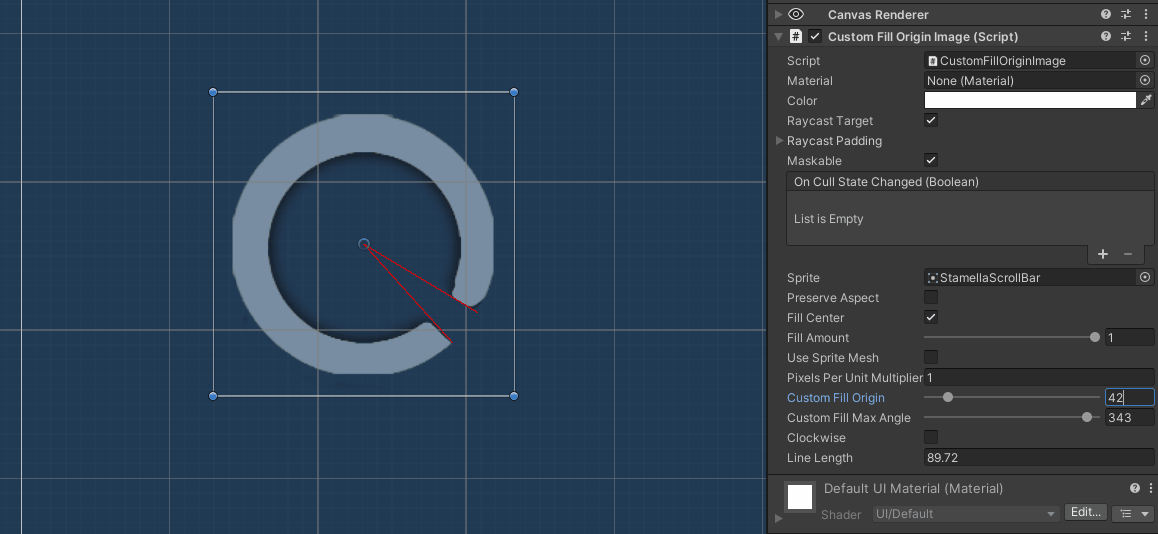Open help for Custom Fill Origin Image
1158x534 pixels.
(x=1106, y=36)
